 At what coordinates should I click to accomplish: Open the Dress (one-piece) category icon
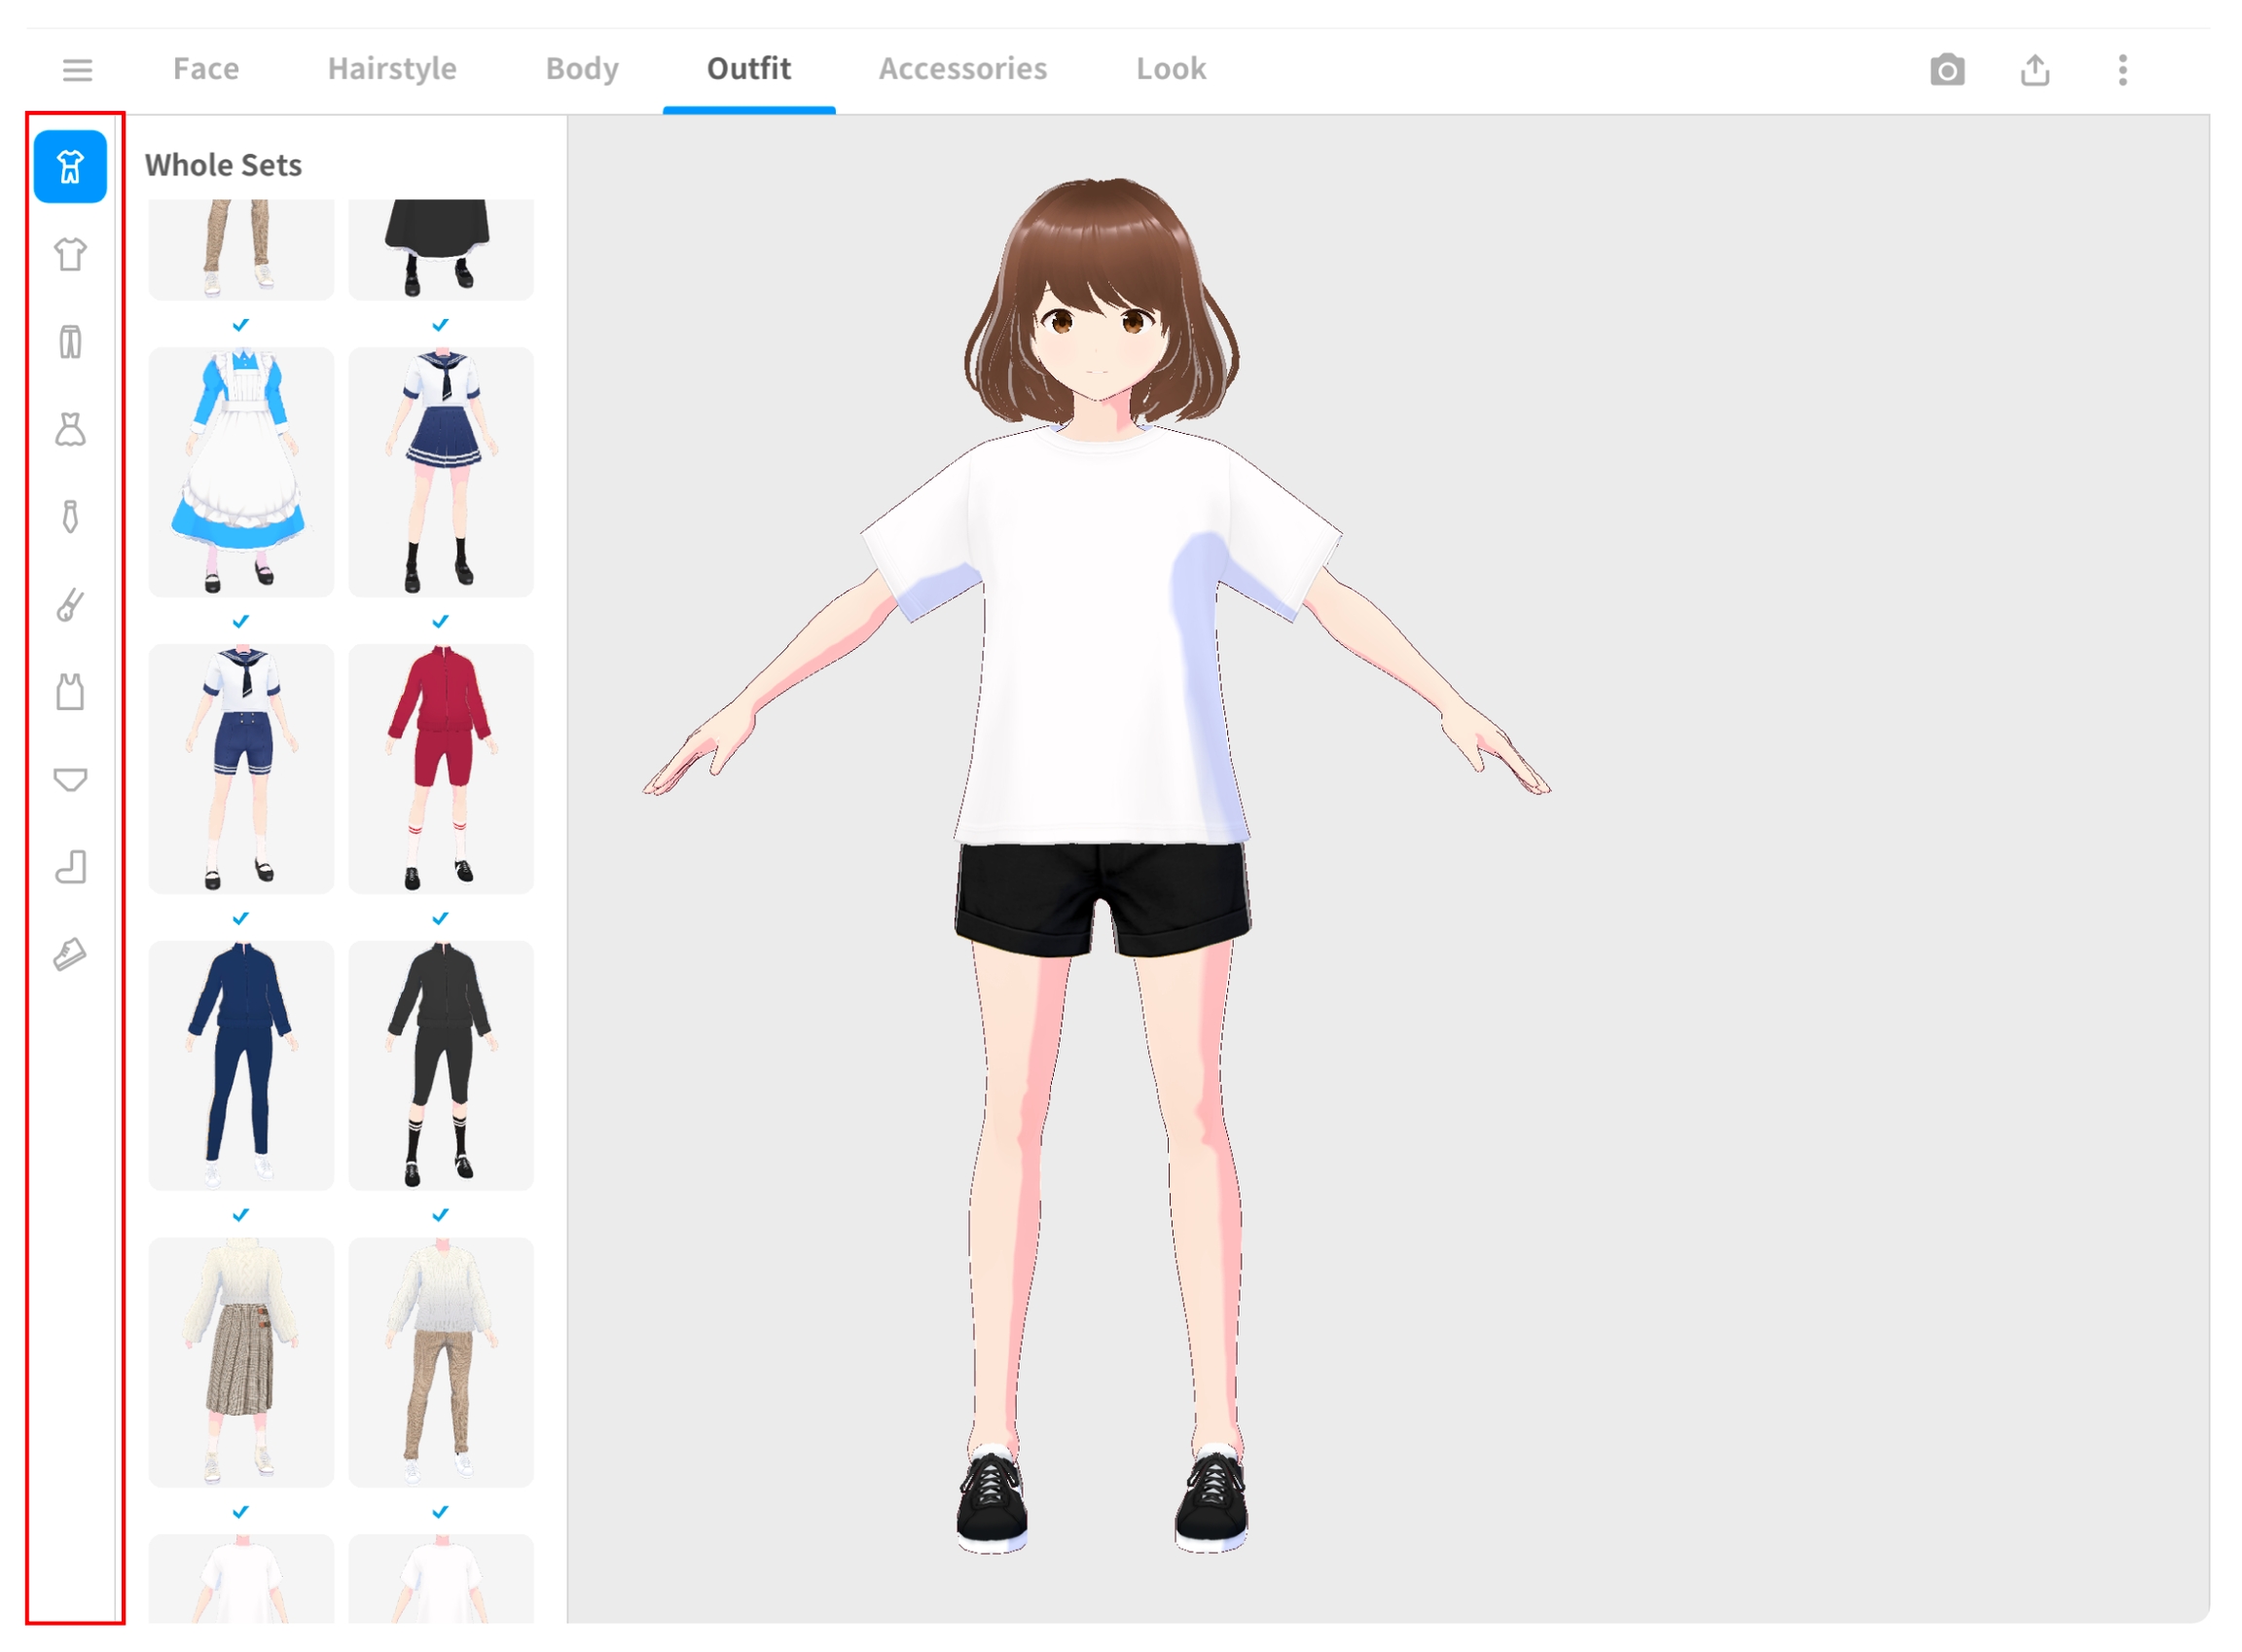click(x=70, y=430)
